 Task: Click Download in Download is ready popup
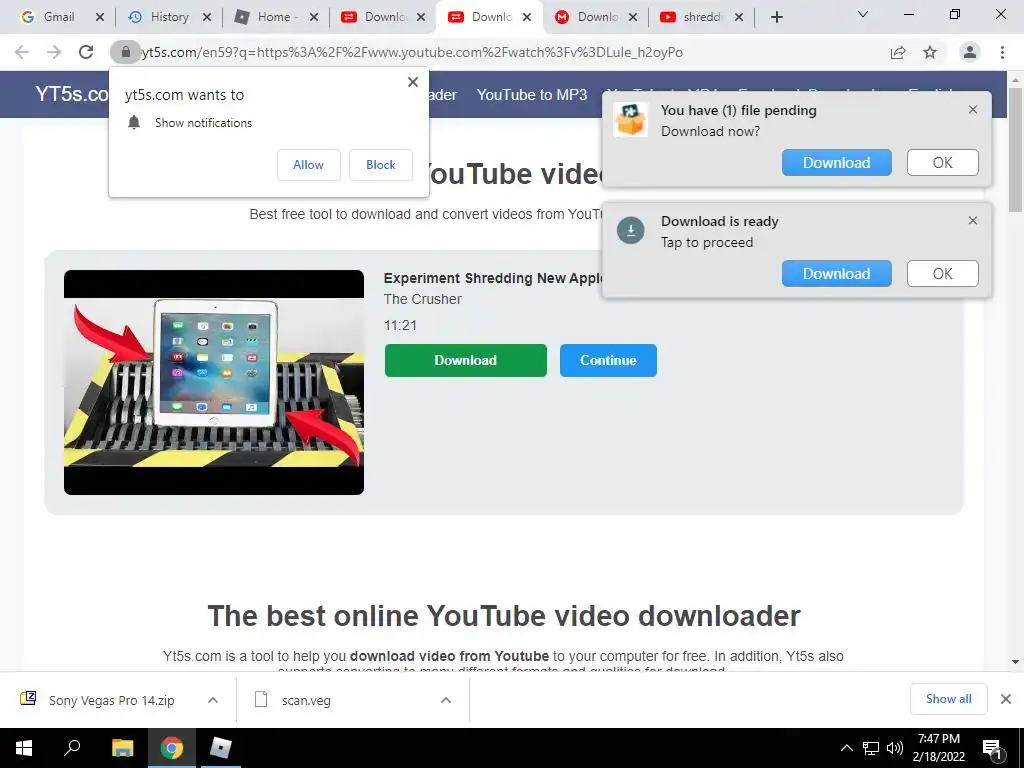click(x=837, y=274)
